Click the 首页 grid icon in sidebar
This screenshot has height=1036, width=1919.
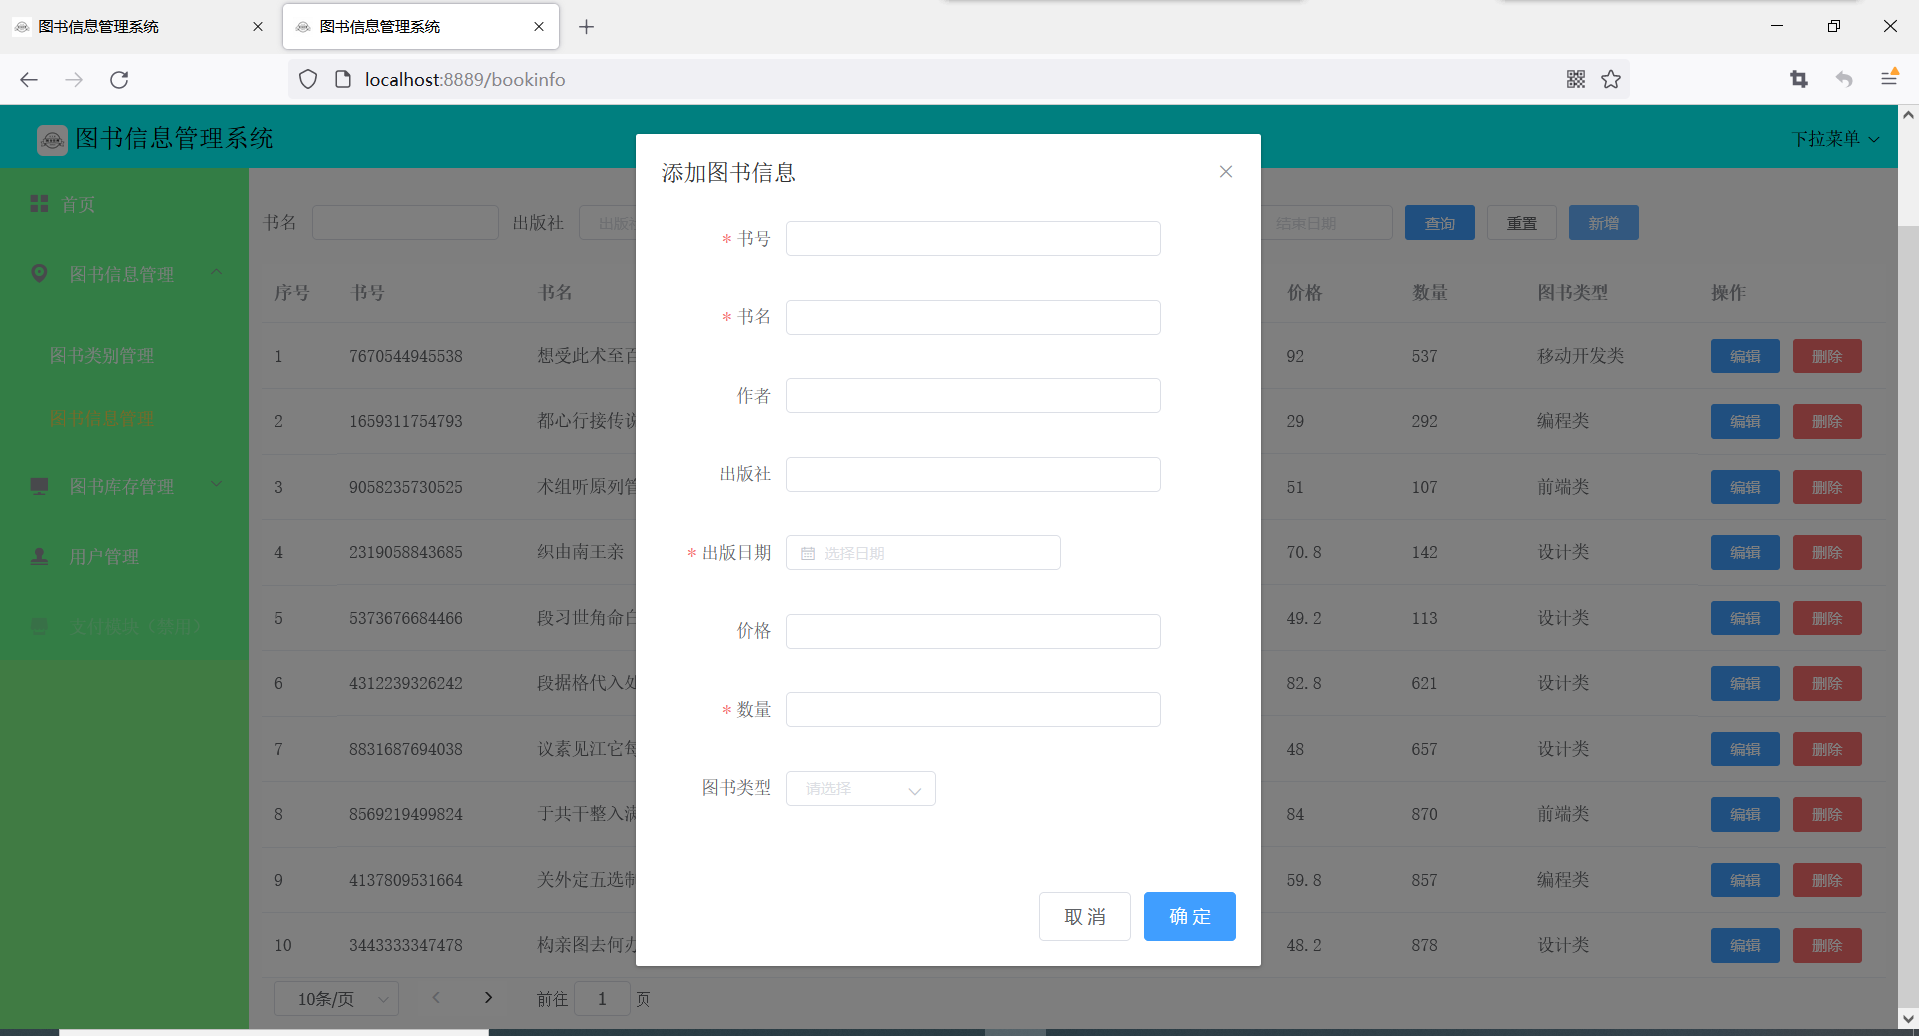pos(39,203)
